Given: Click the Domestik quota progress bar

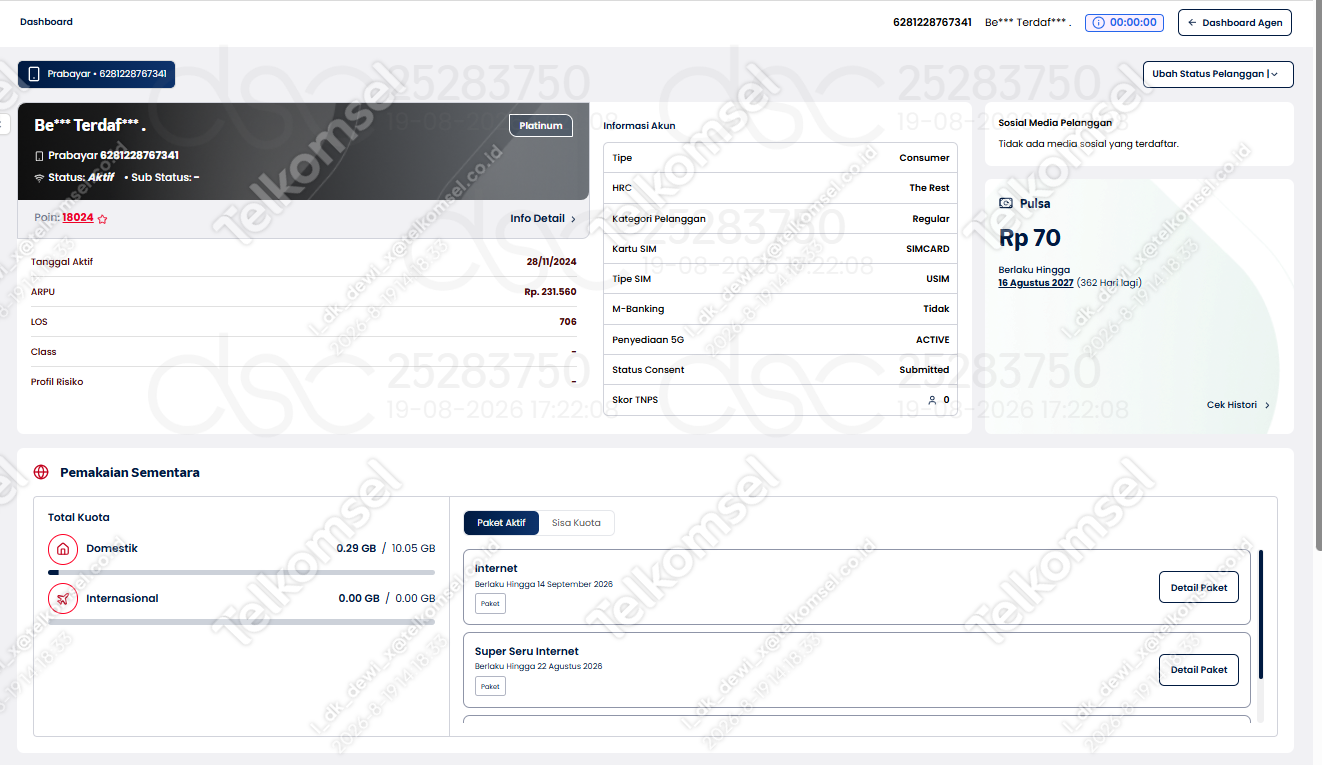Looking at the screenshot, I should 241,572.
